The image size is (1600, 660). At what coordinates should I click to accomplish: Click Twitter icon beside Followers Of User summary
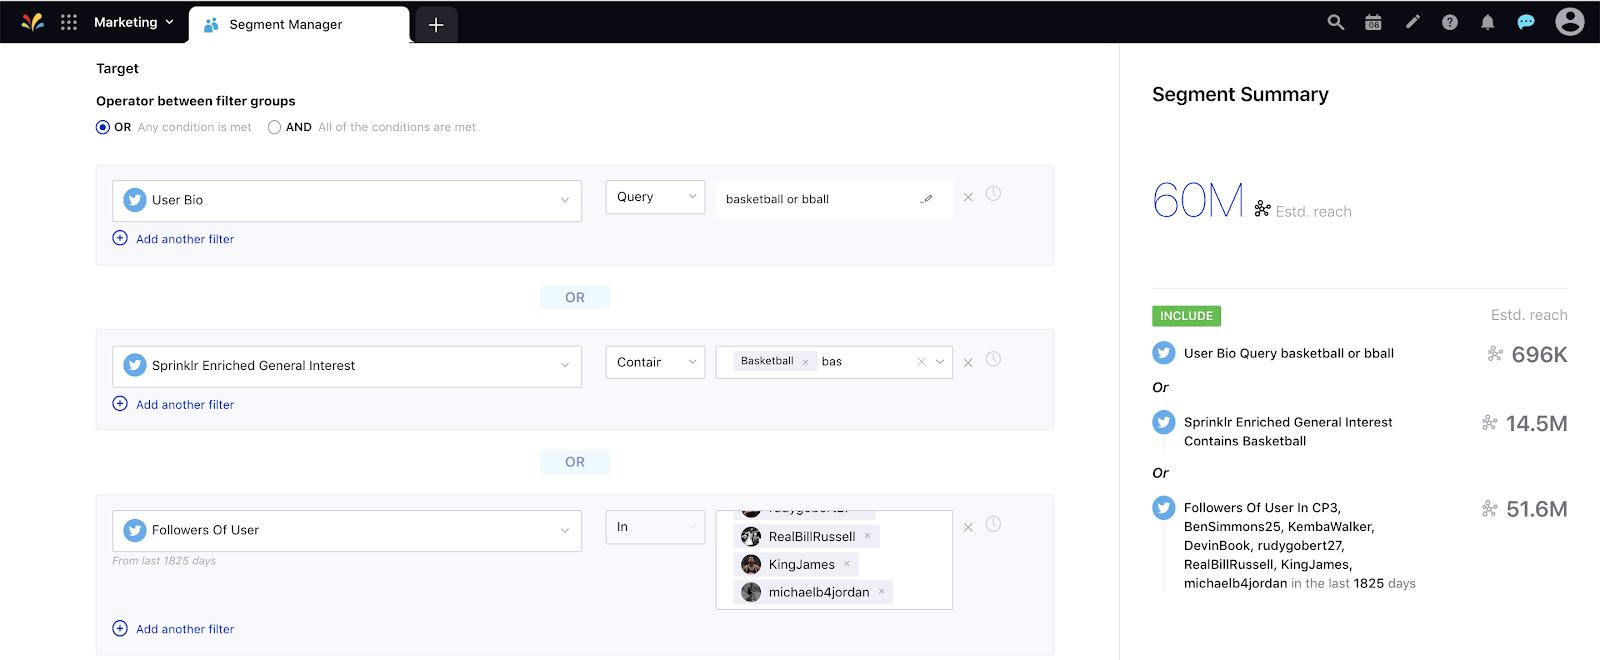pyautogui.click(x=1164, y=508)
